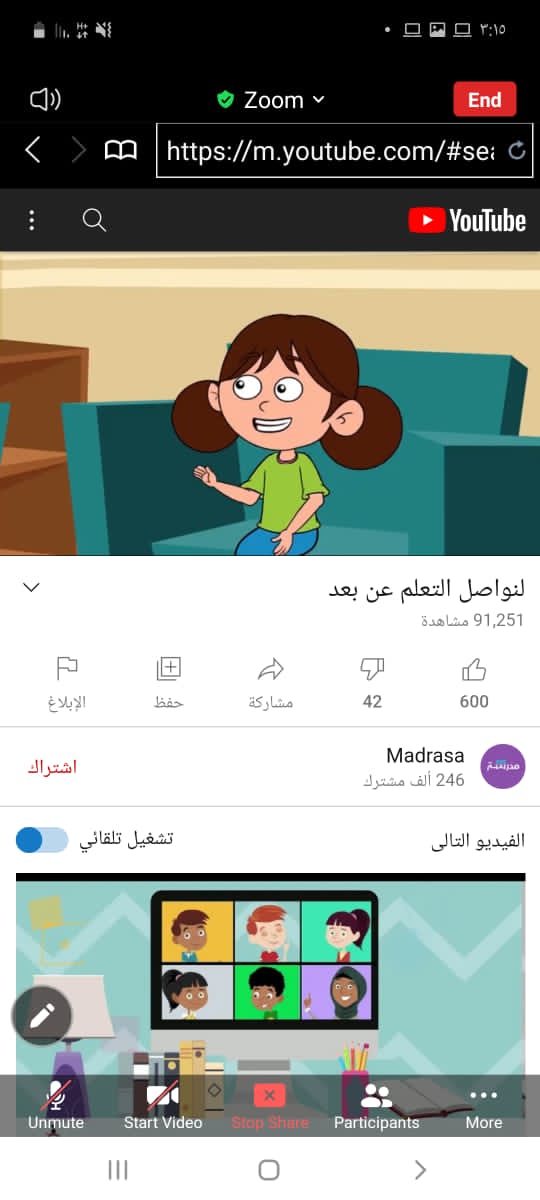540x1200 pixels.
Task: Subscribe to Madrasa channel
Action: (52, 767)
